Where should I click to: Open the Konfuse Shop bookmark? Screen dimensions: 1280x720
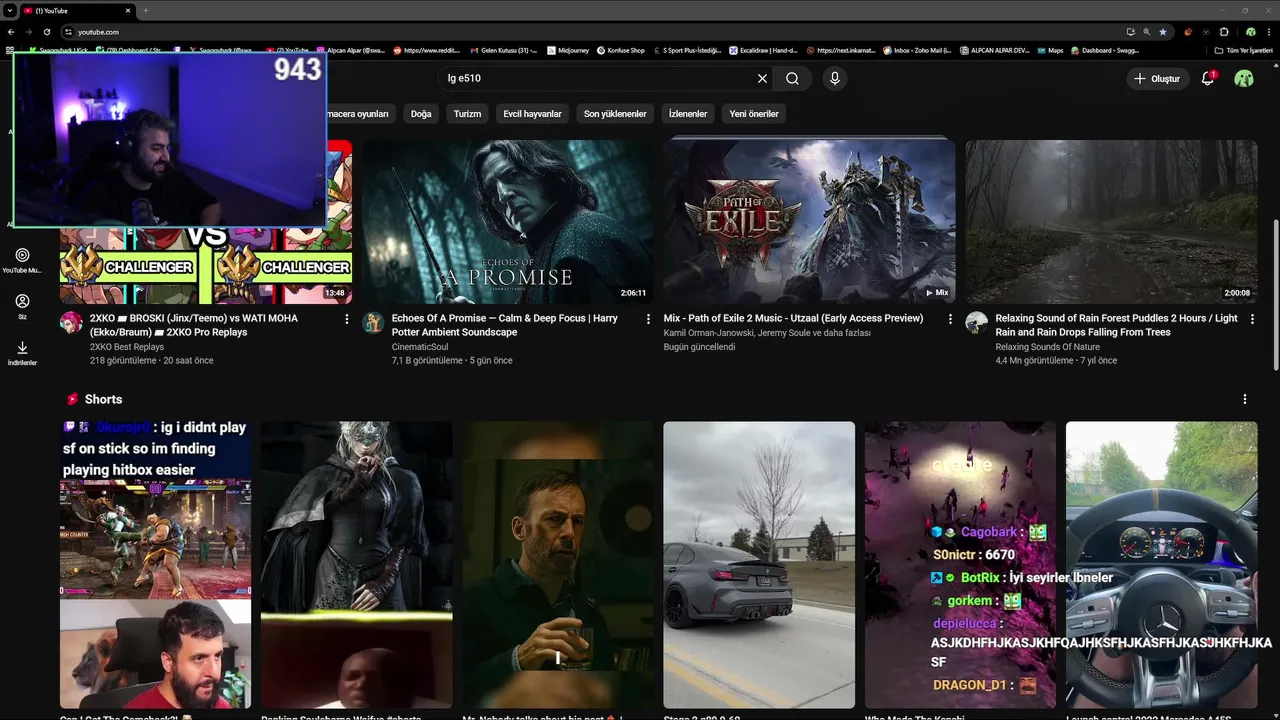tap(621, 50)
